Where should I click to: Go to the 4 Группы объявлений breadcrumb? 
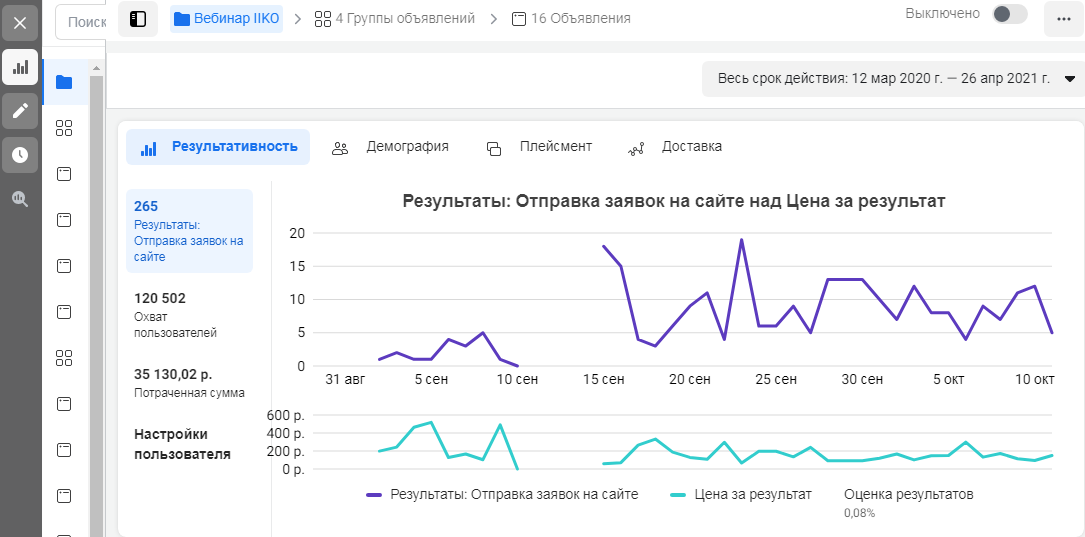coord(394,19)
